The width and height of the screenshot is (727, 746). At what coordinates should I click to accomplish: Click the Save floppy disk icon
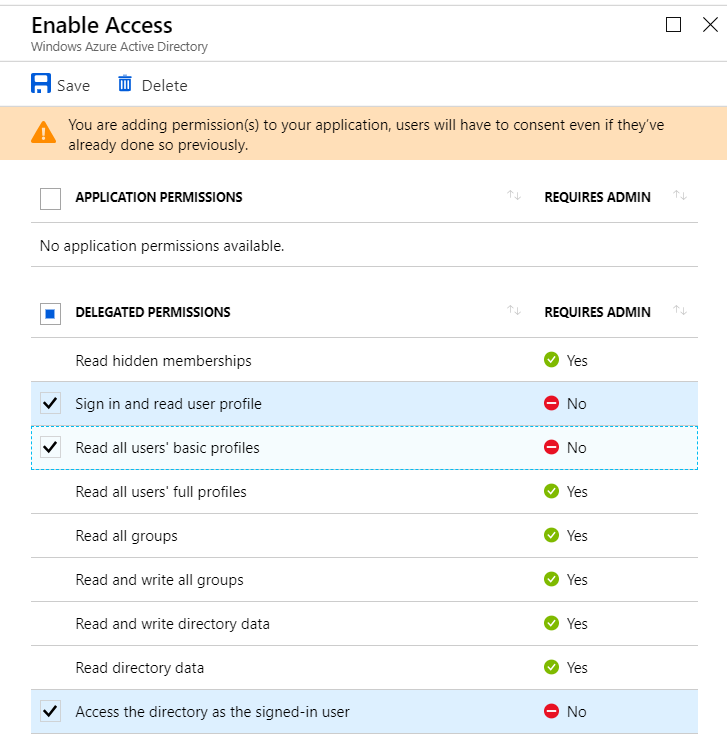41,84
